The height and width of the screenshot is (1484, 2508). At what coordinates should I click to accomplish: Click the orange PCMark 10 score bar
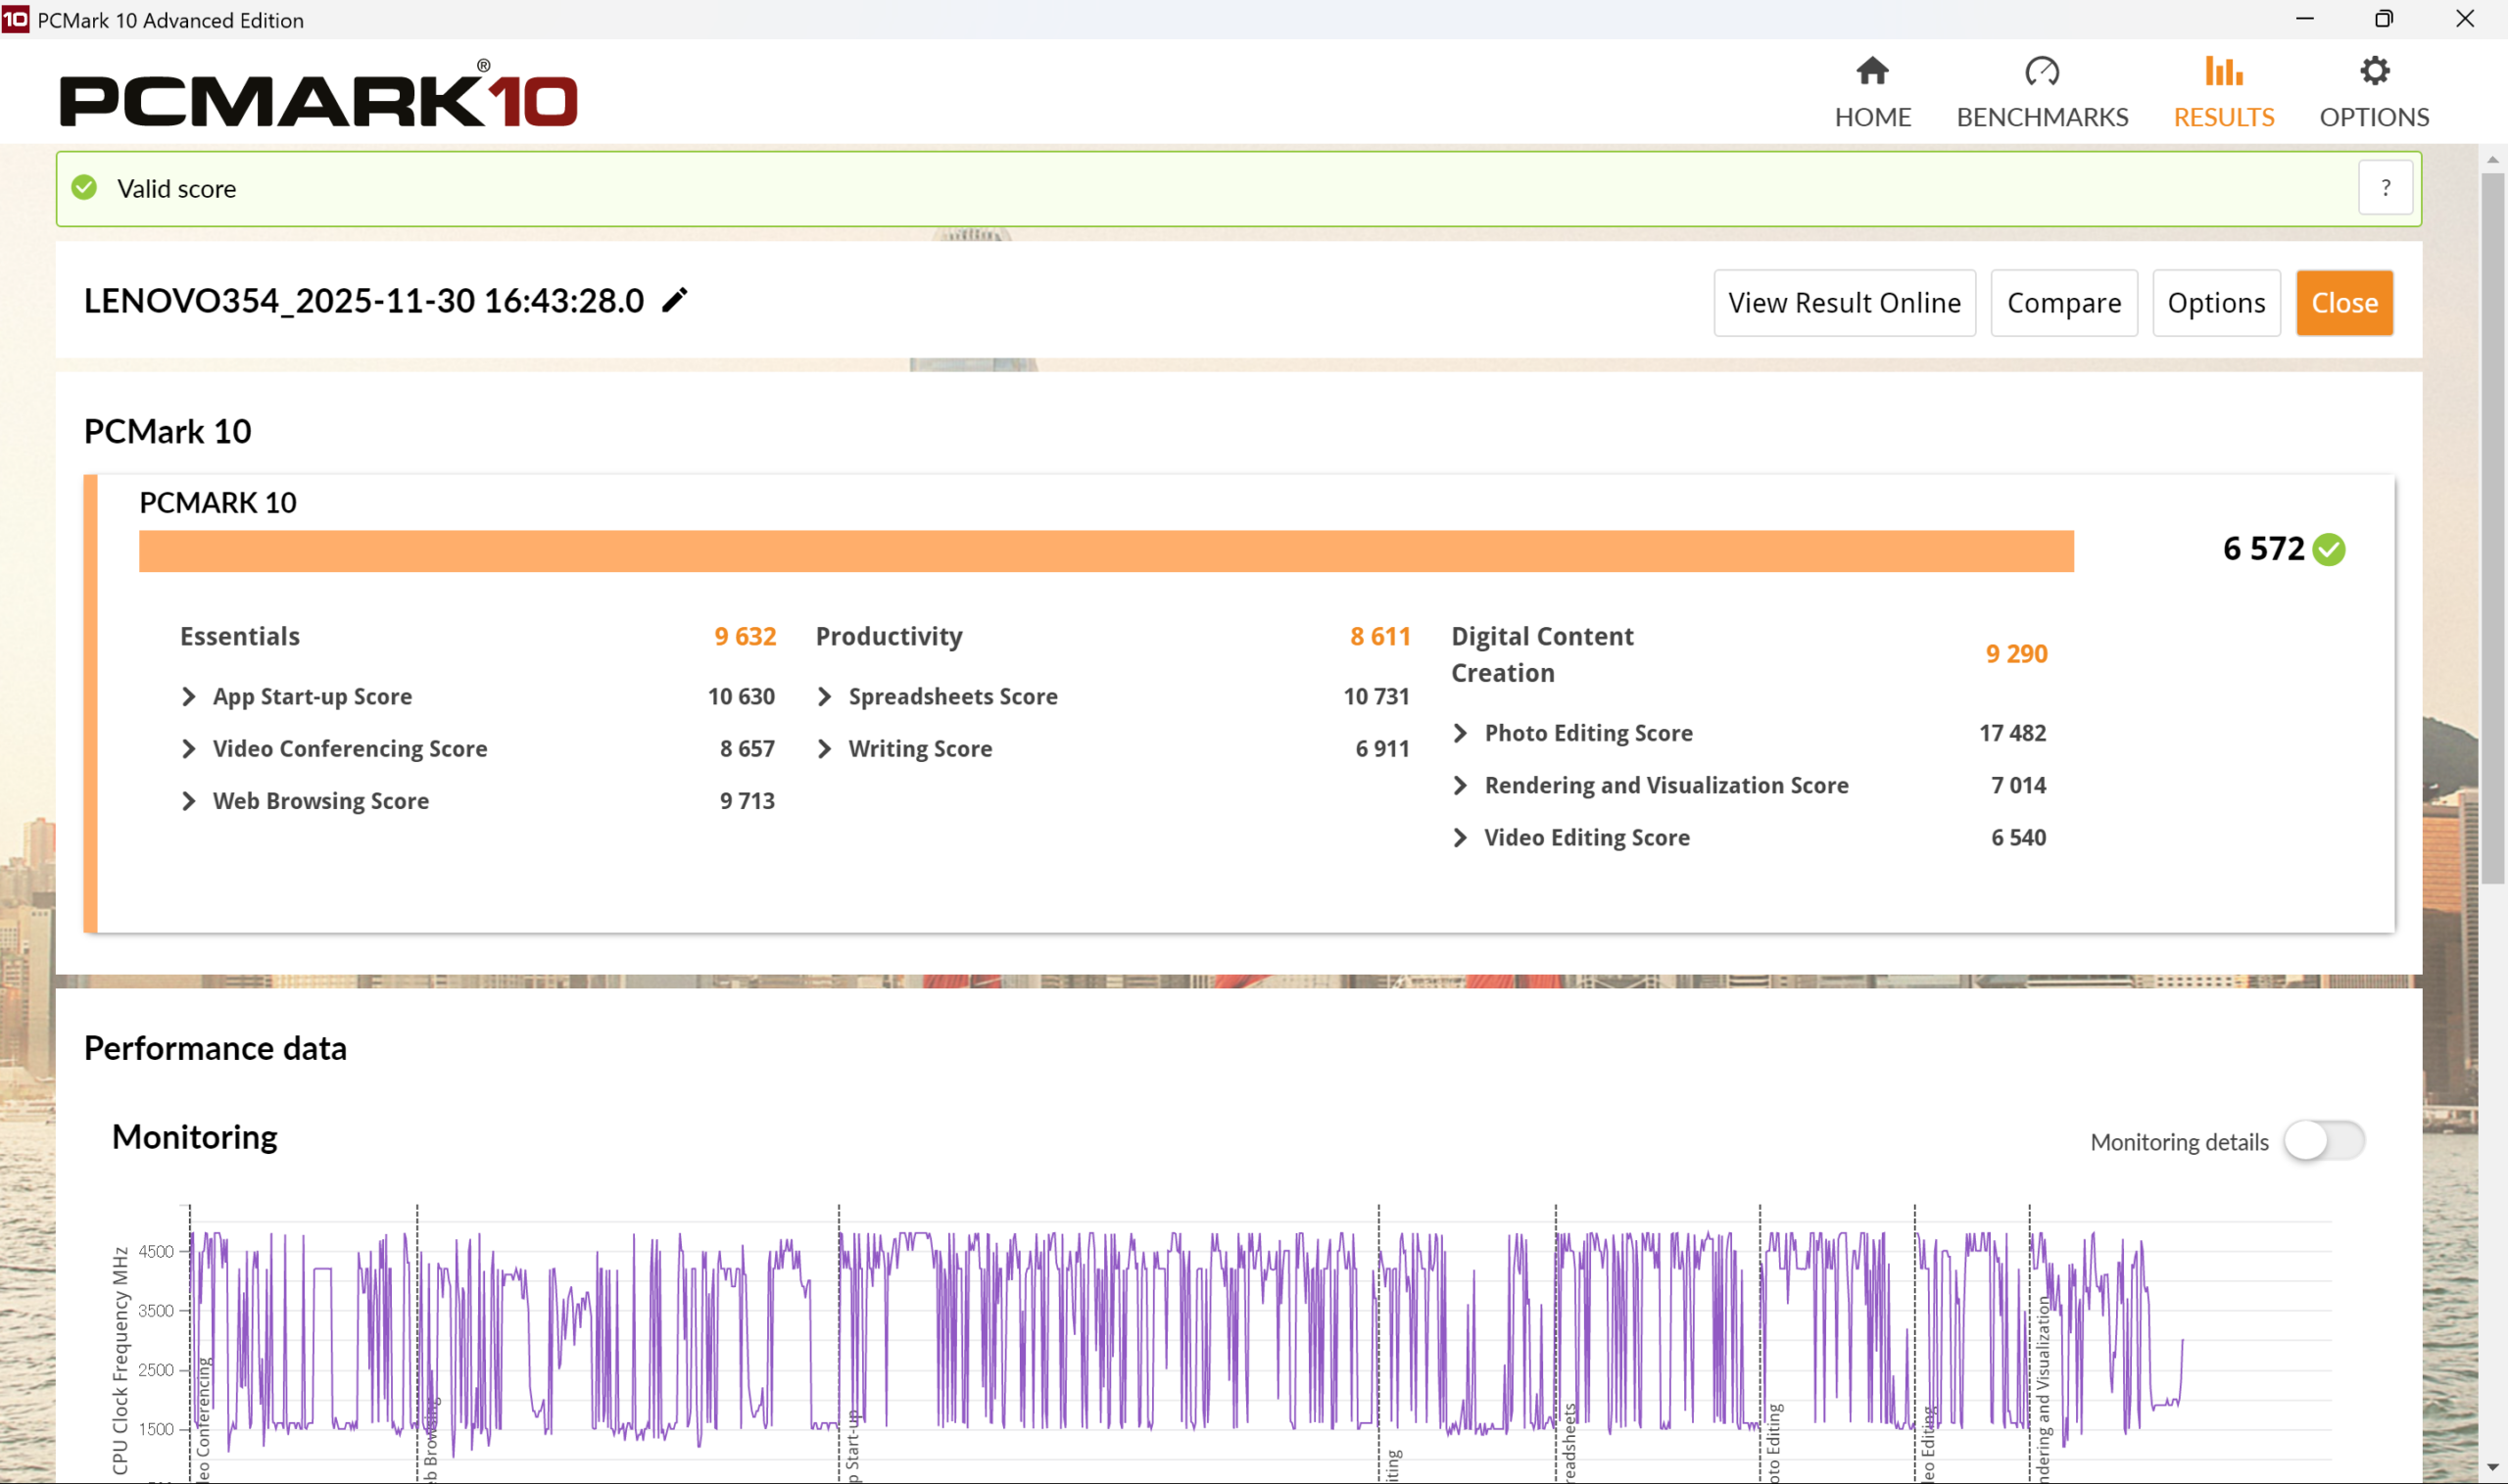tap(1105, 551)
